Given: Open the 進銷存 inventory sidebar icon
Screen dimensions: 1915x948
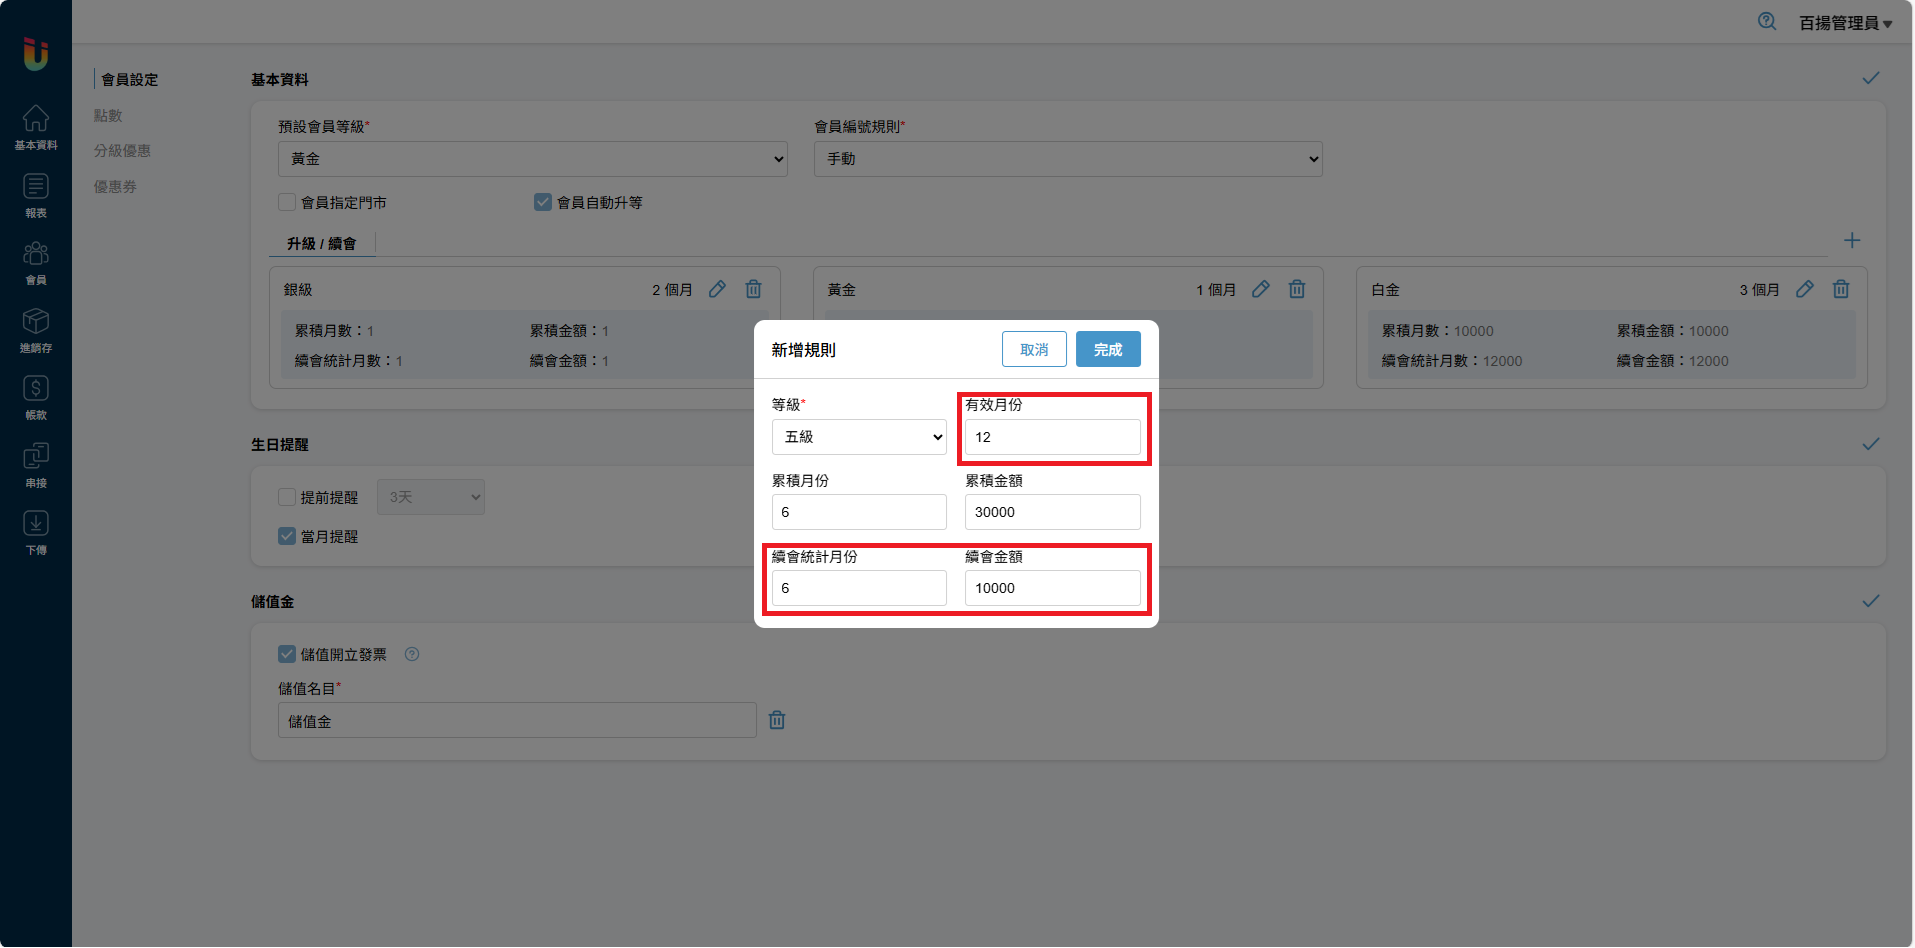Looking at the screenshot, I should 36,330.
